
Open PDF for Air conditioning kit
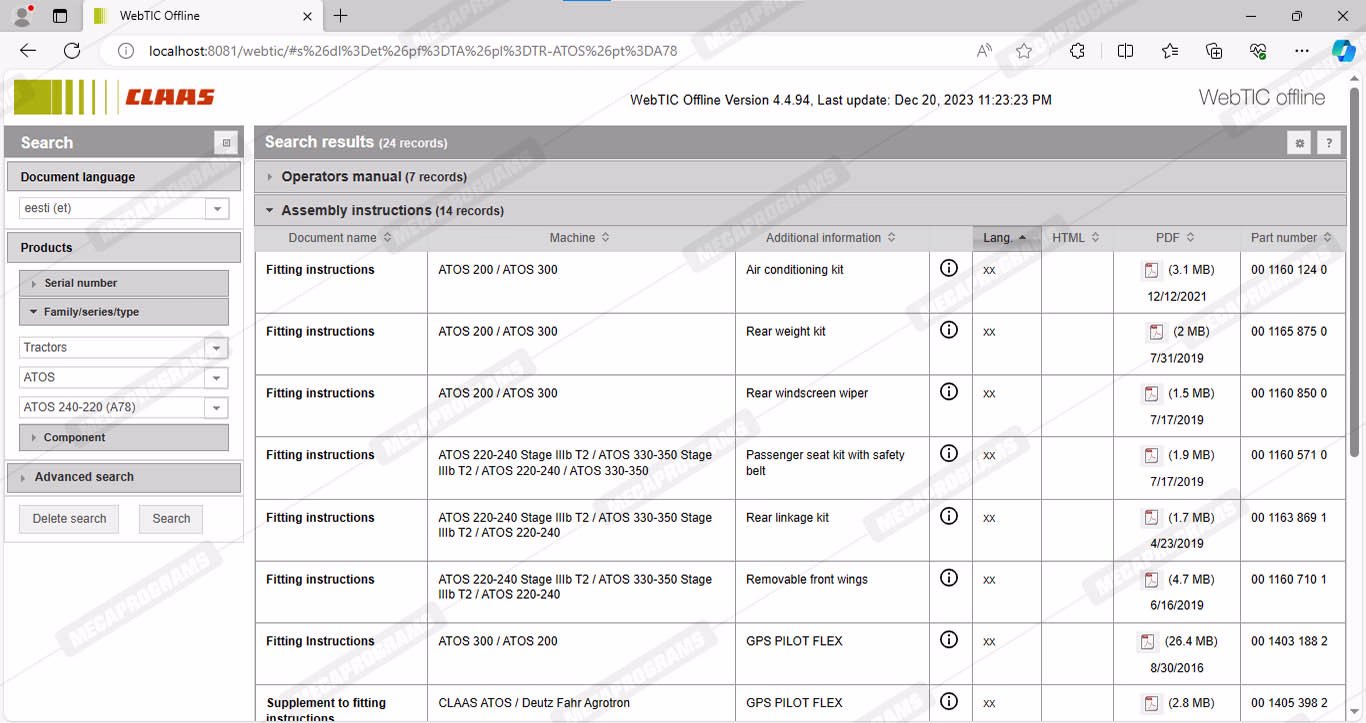tap(1151, 270)
